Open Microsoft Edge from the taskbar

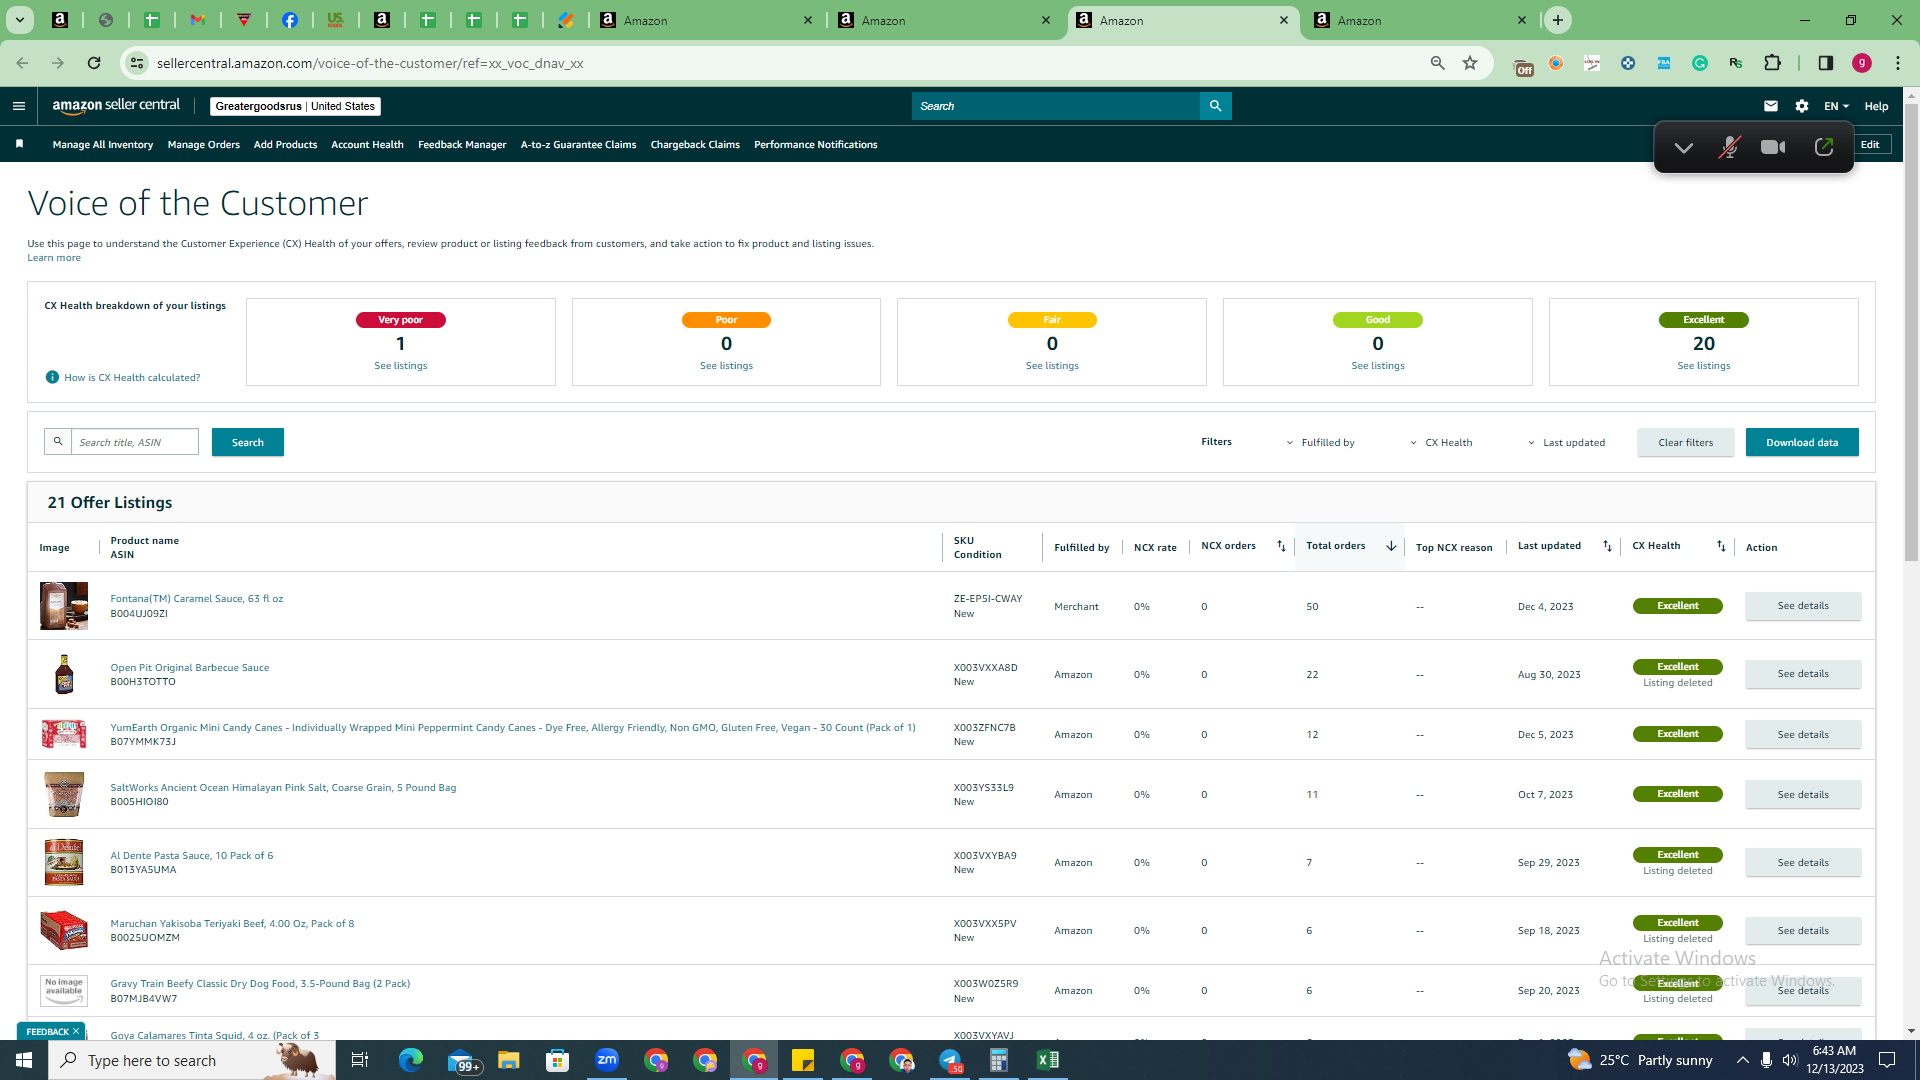[411, 1060]
